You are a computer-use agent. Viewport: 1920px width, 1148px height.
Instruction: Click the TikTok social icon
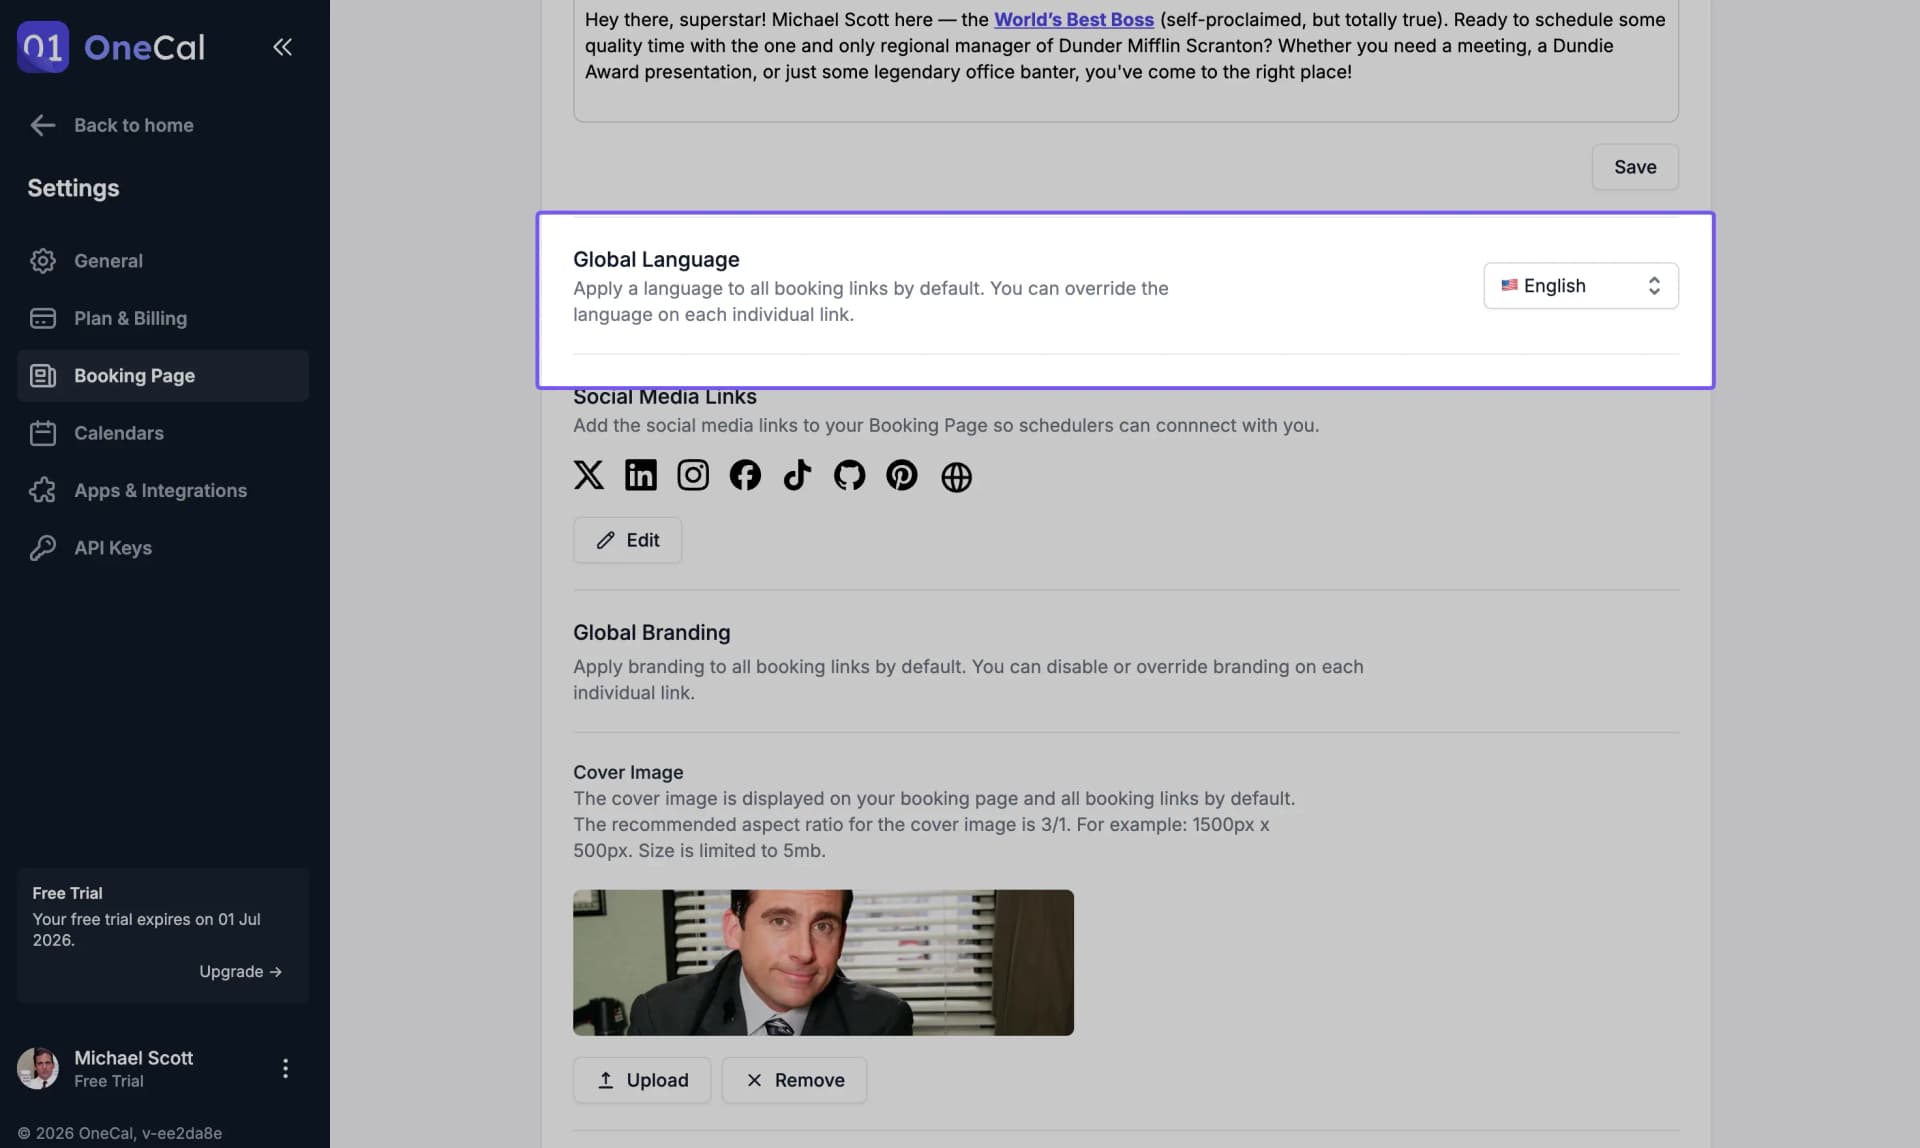[797, 475]
